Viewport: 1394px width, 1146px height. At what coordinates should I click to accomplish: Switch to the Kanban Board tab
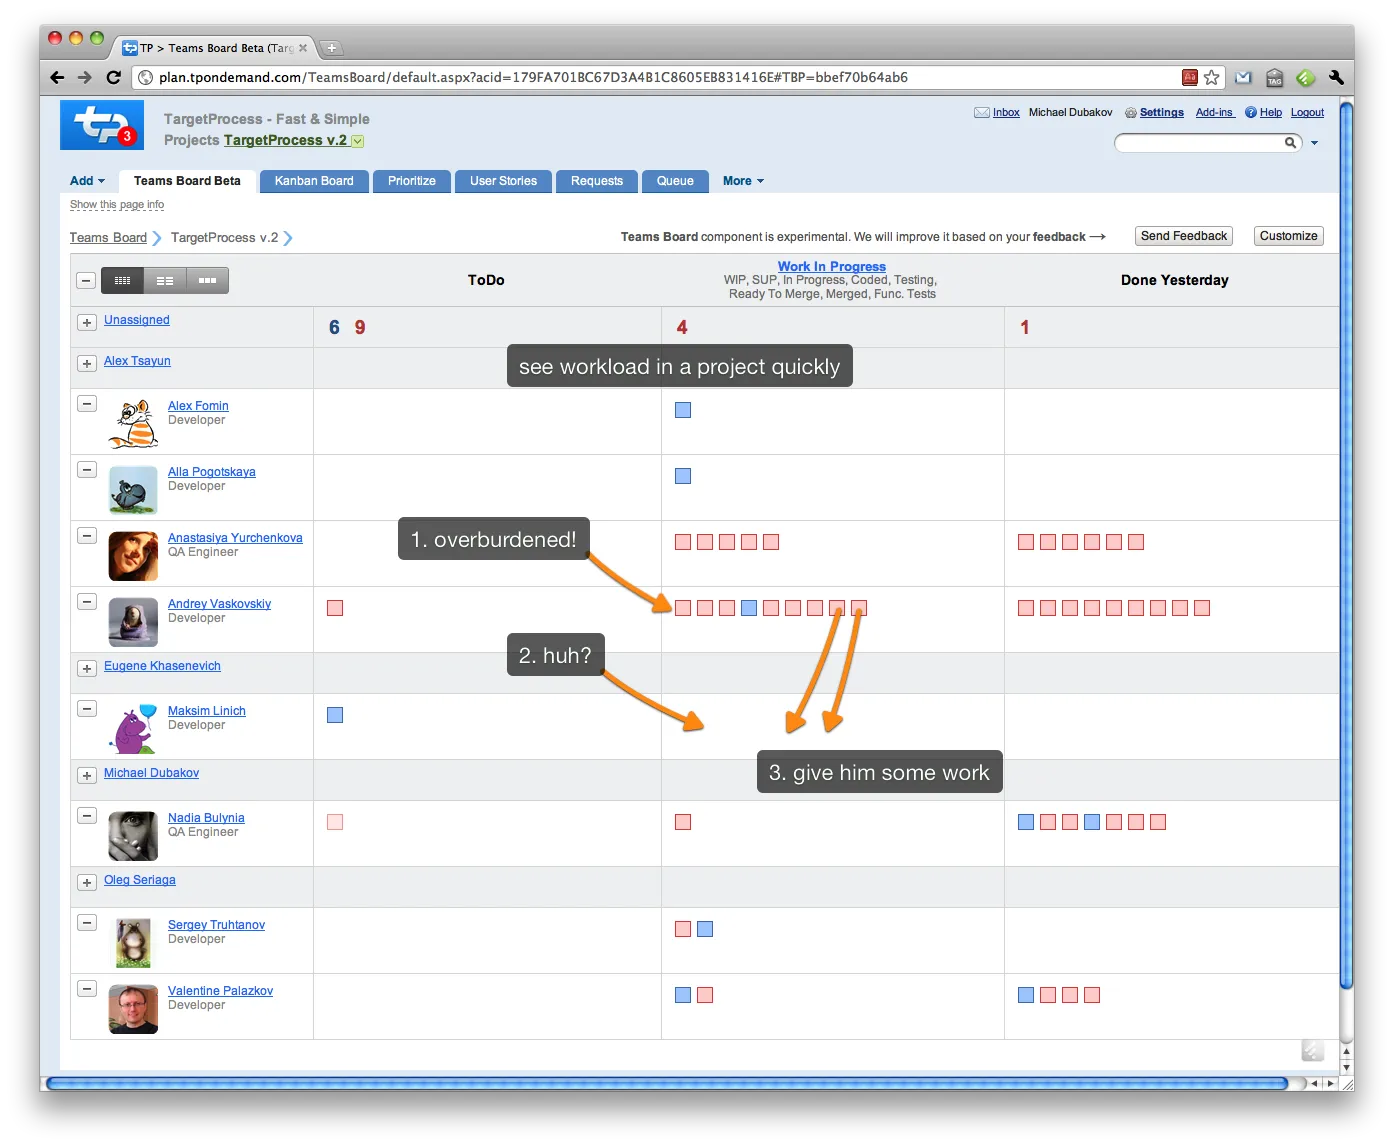tap(314, 181)
